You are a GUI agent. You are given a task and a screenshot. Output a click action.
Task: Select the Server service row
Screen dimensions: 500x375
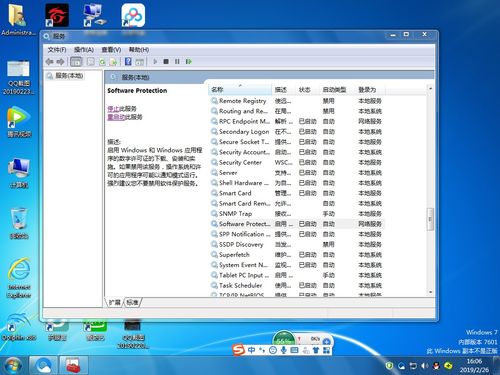point(297,173)
